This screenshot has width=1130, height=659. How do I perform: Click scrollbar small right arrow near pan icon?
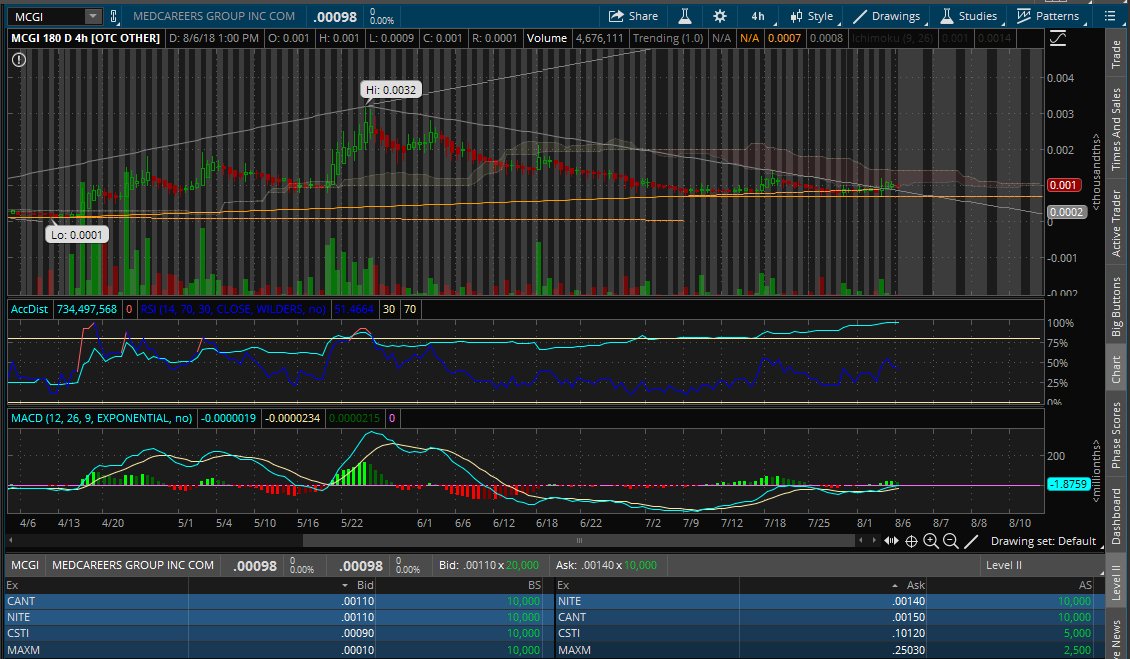pos(874,540)
